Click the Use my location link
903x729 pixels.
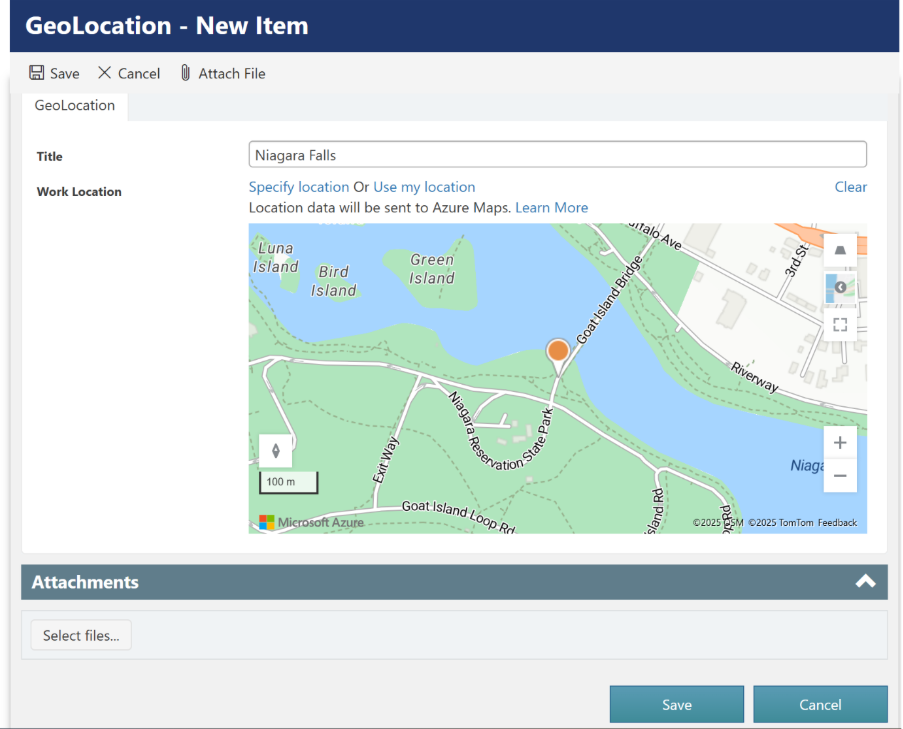[424, 187]
